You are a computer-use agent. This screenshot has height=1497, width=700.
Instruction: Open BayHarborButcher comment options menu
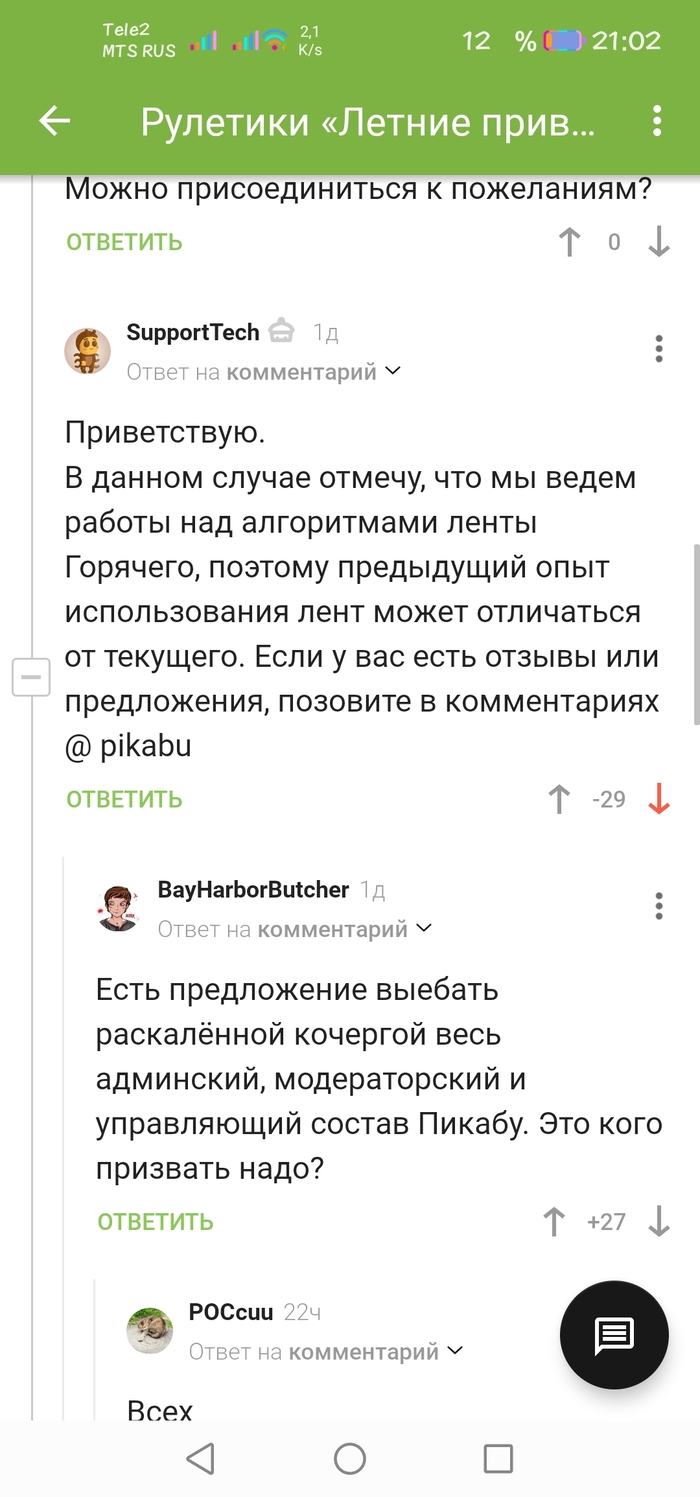658,906
